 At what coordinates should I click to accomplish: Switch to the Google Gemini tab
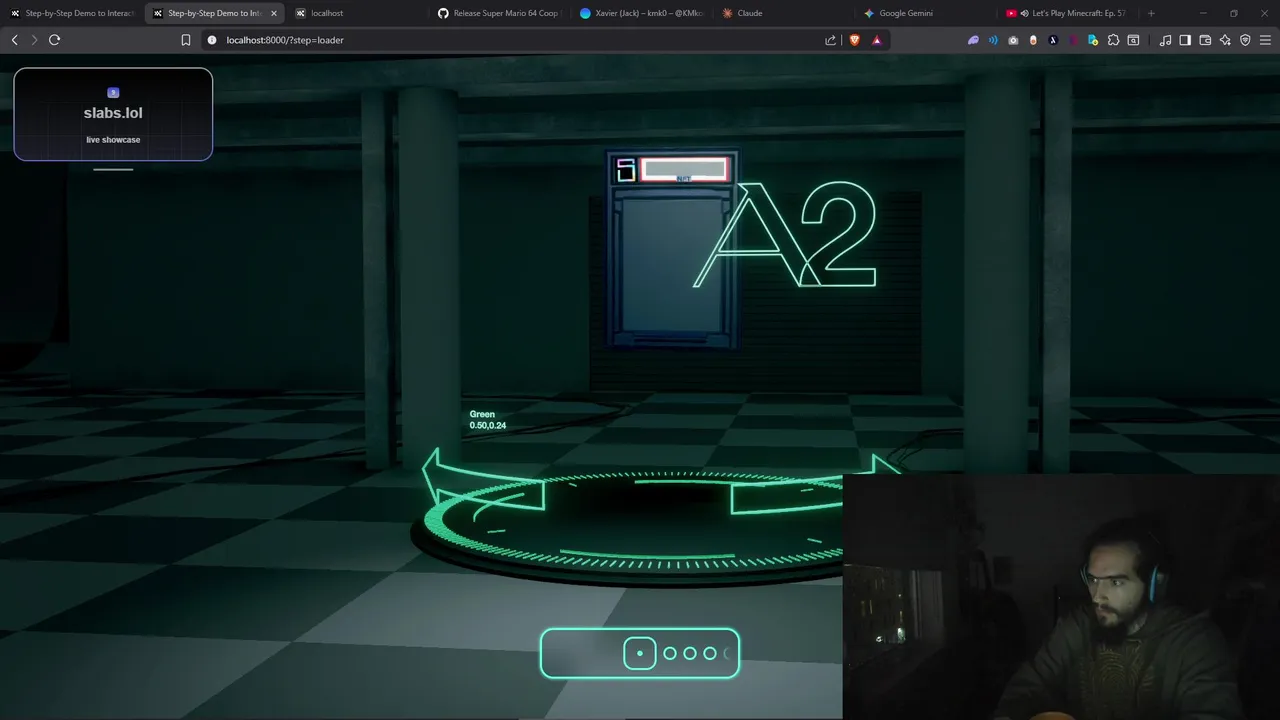pos(925,13)
